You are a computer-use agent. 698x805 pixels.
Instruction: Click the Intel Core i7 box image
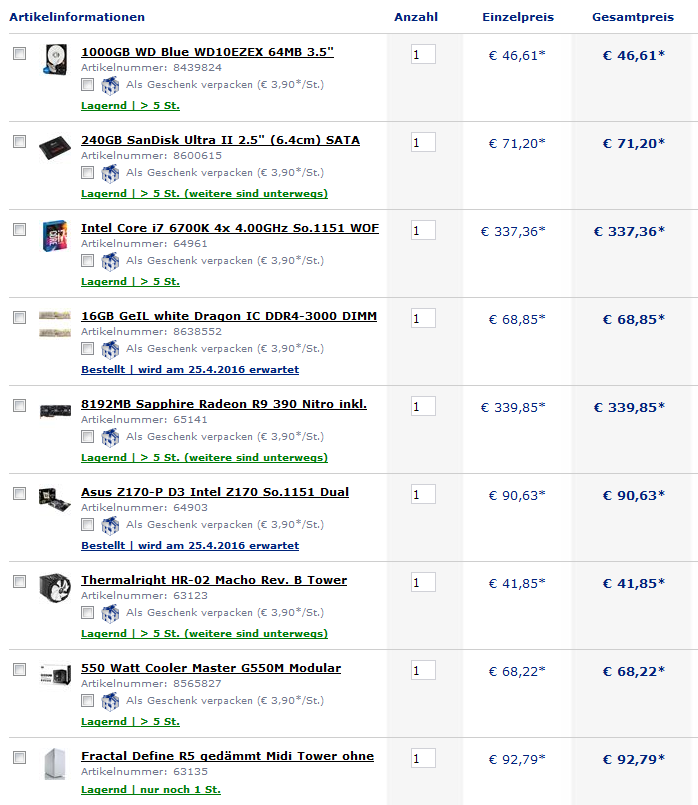(54, 236)
